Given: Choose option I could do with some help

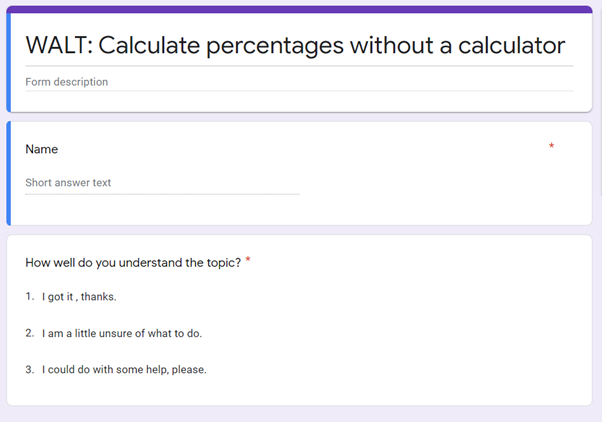Looking at the screenshot, I should (124, 369).
